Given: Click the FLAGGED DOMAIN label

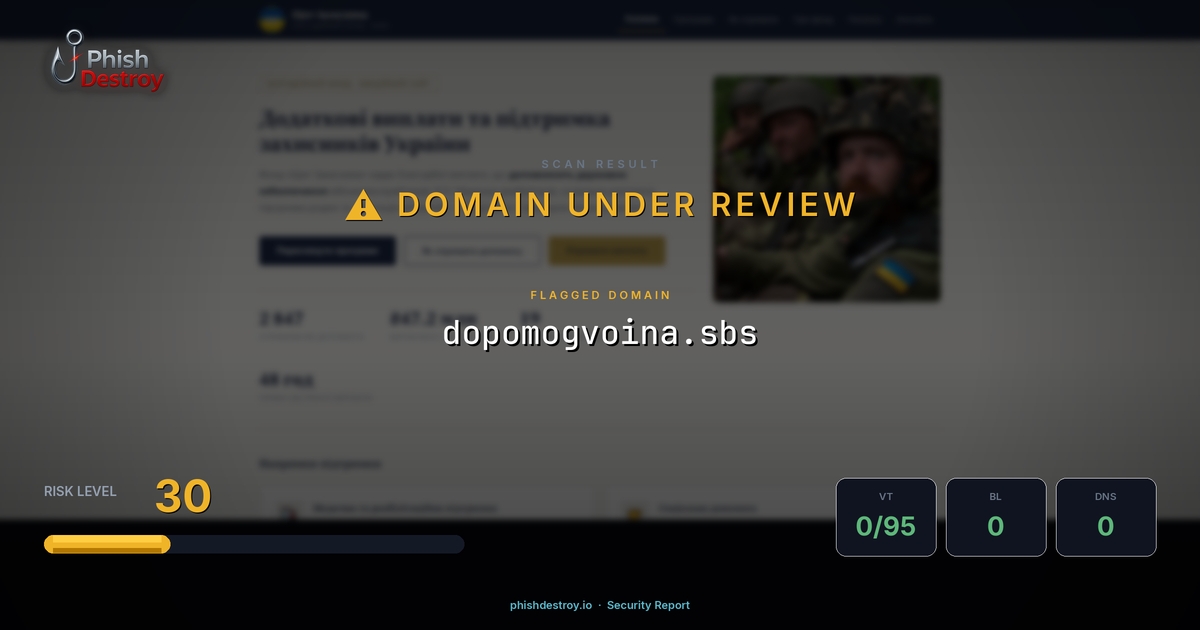Looking at the screenshot, I should click(x=600, y=295).
